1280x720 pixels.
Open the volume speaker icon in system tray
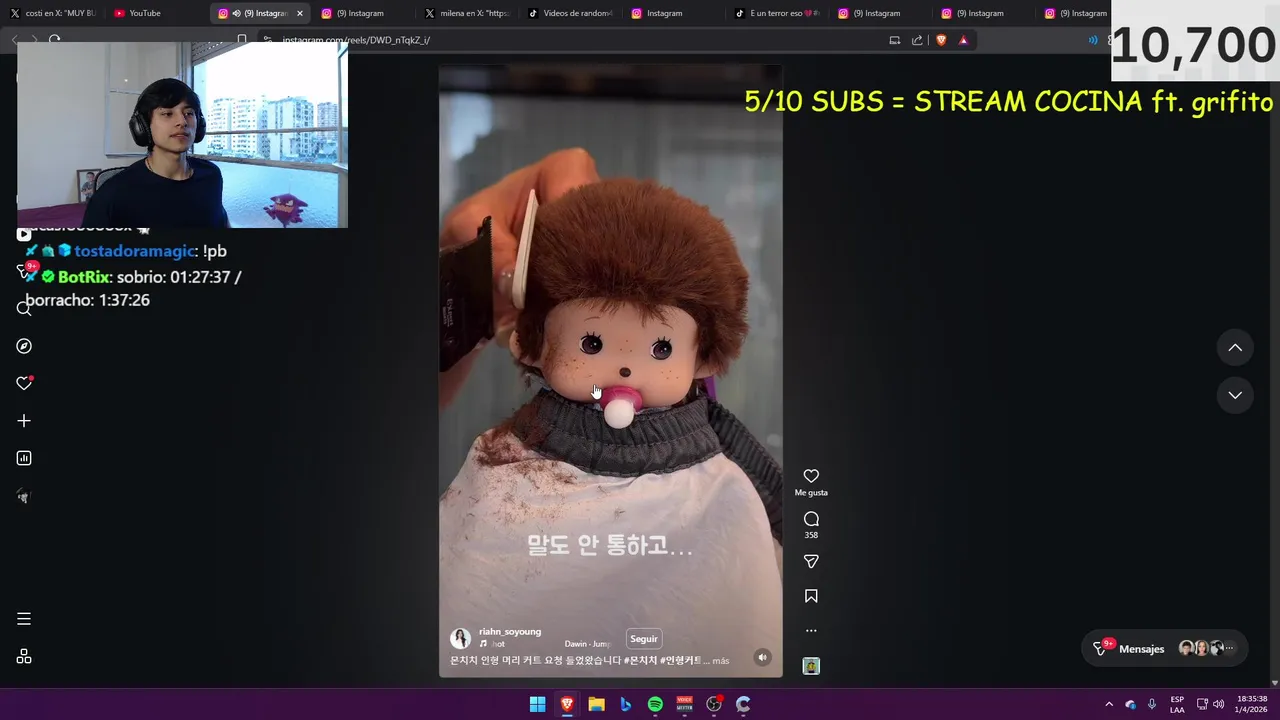coord(1218,704)
